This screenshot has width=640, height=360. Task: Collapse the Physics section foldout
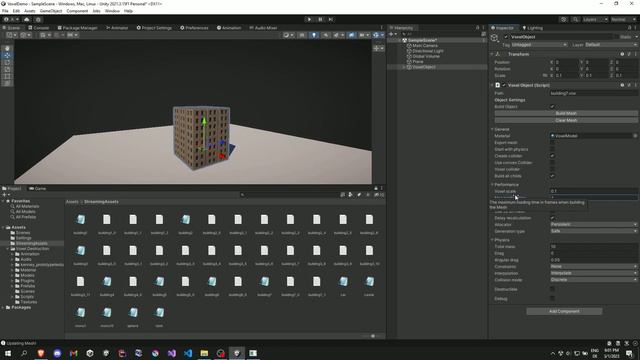pos(492,240)
